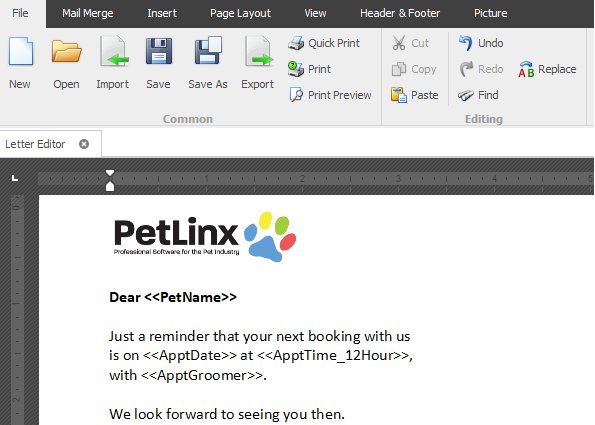Viewport: 595px width, 425px height.
Task: Switch to the Mail Merge tab
Action: pos(88,13)
